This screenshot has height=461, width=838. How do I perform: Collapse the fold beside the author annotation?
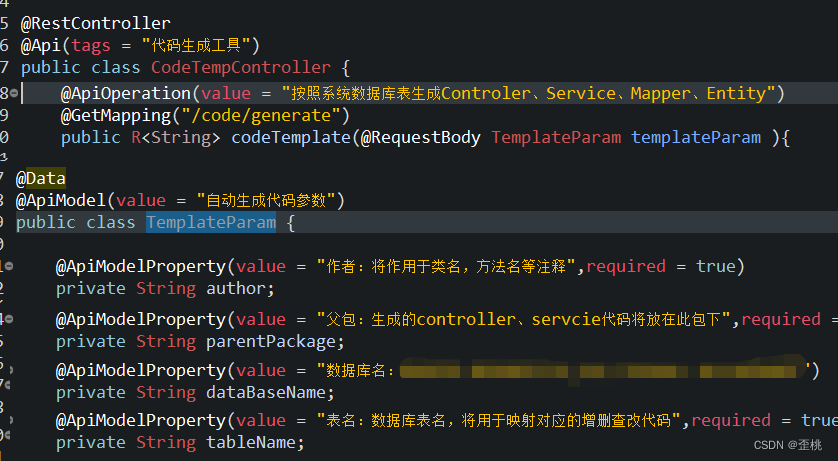tap(9, 266)
